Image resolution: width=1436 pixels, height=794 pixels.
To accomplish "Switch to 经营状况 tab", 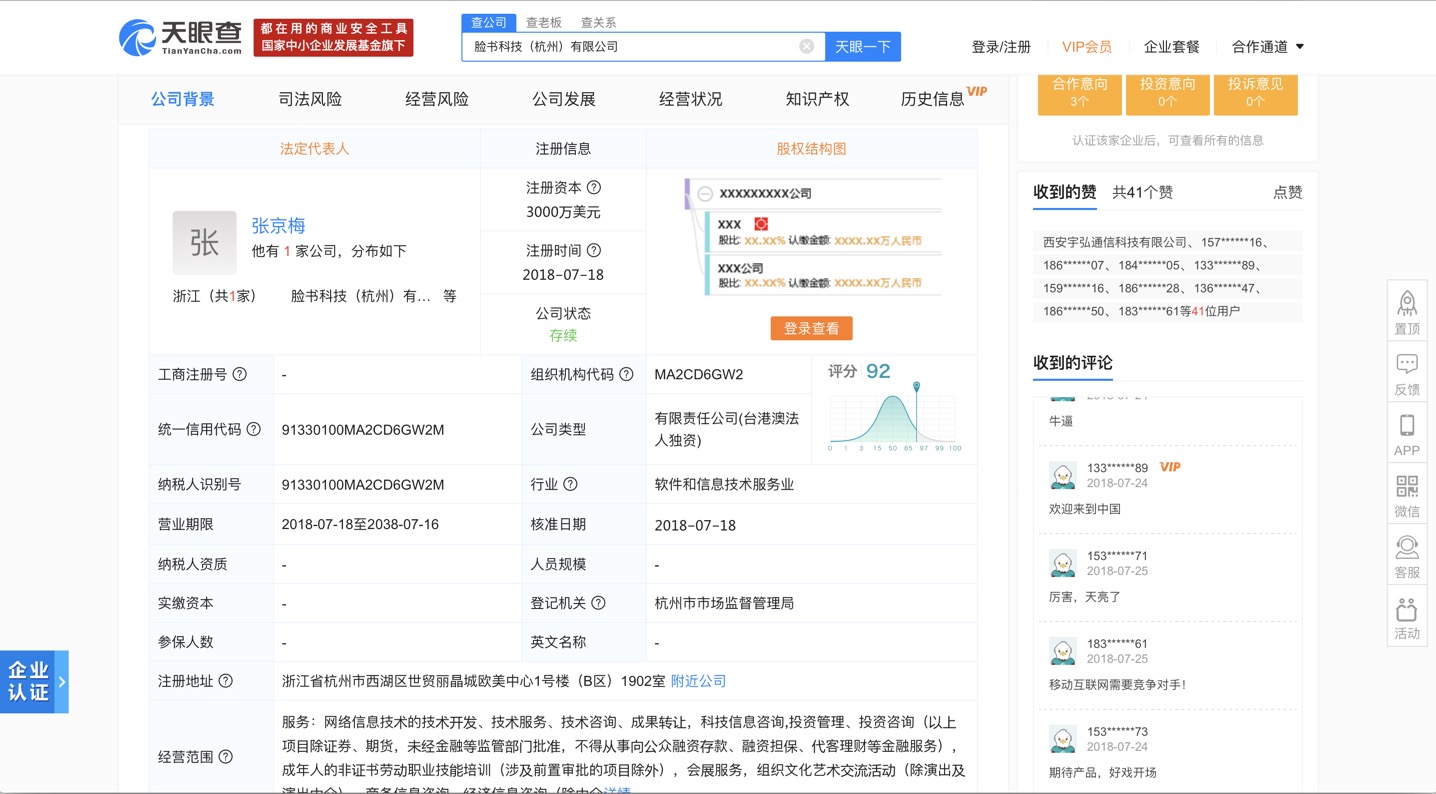I will pos(691,99).
